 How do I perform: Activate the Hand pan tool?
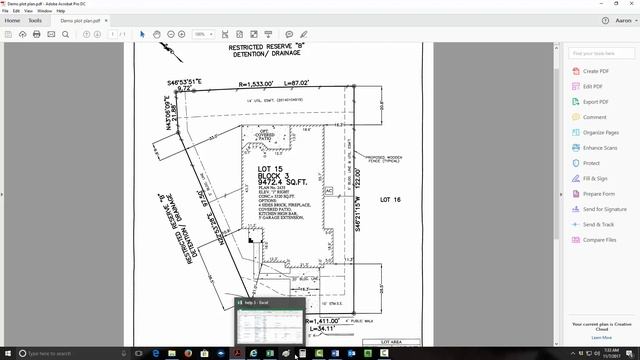pyautogui.click(x=157, y=35)
